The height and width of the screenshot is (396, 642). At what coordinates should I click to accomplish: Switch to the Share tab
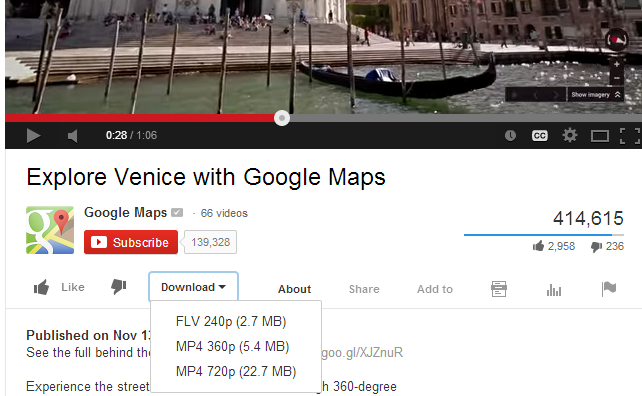click(x=364, y=289)
